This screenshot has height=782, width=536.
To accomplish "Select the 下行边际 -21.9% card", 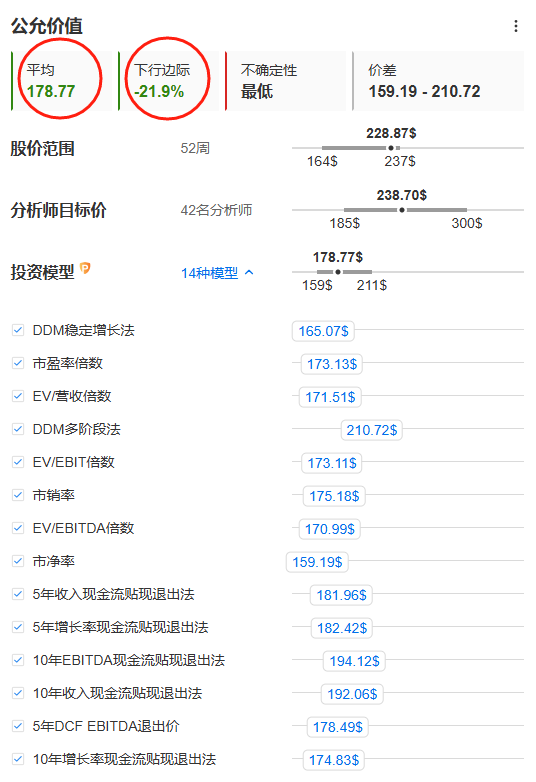I will [x=169, y=81].
